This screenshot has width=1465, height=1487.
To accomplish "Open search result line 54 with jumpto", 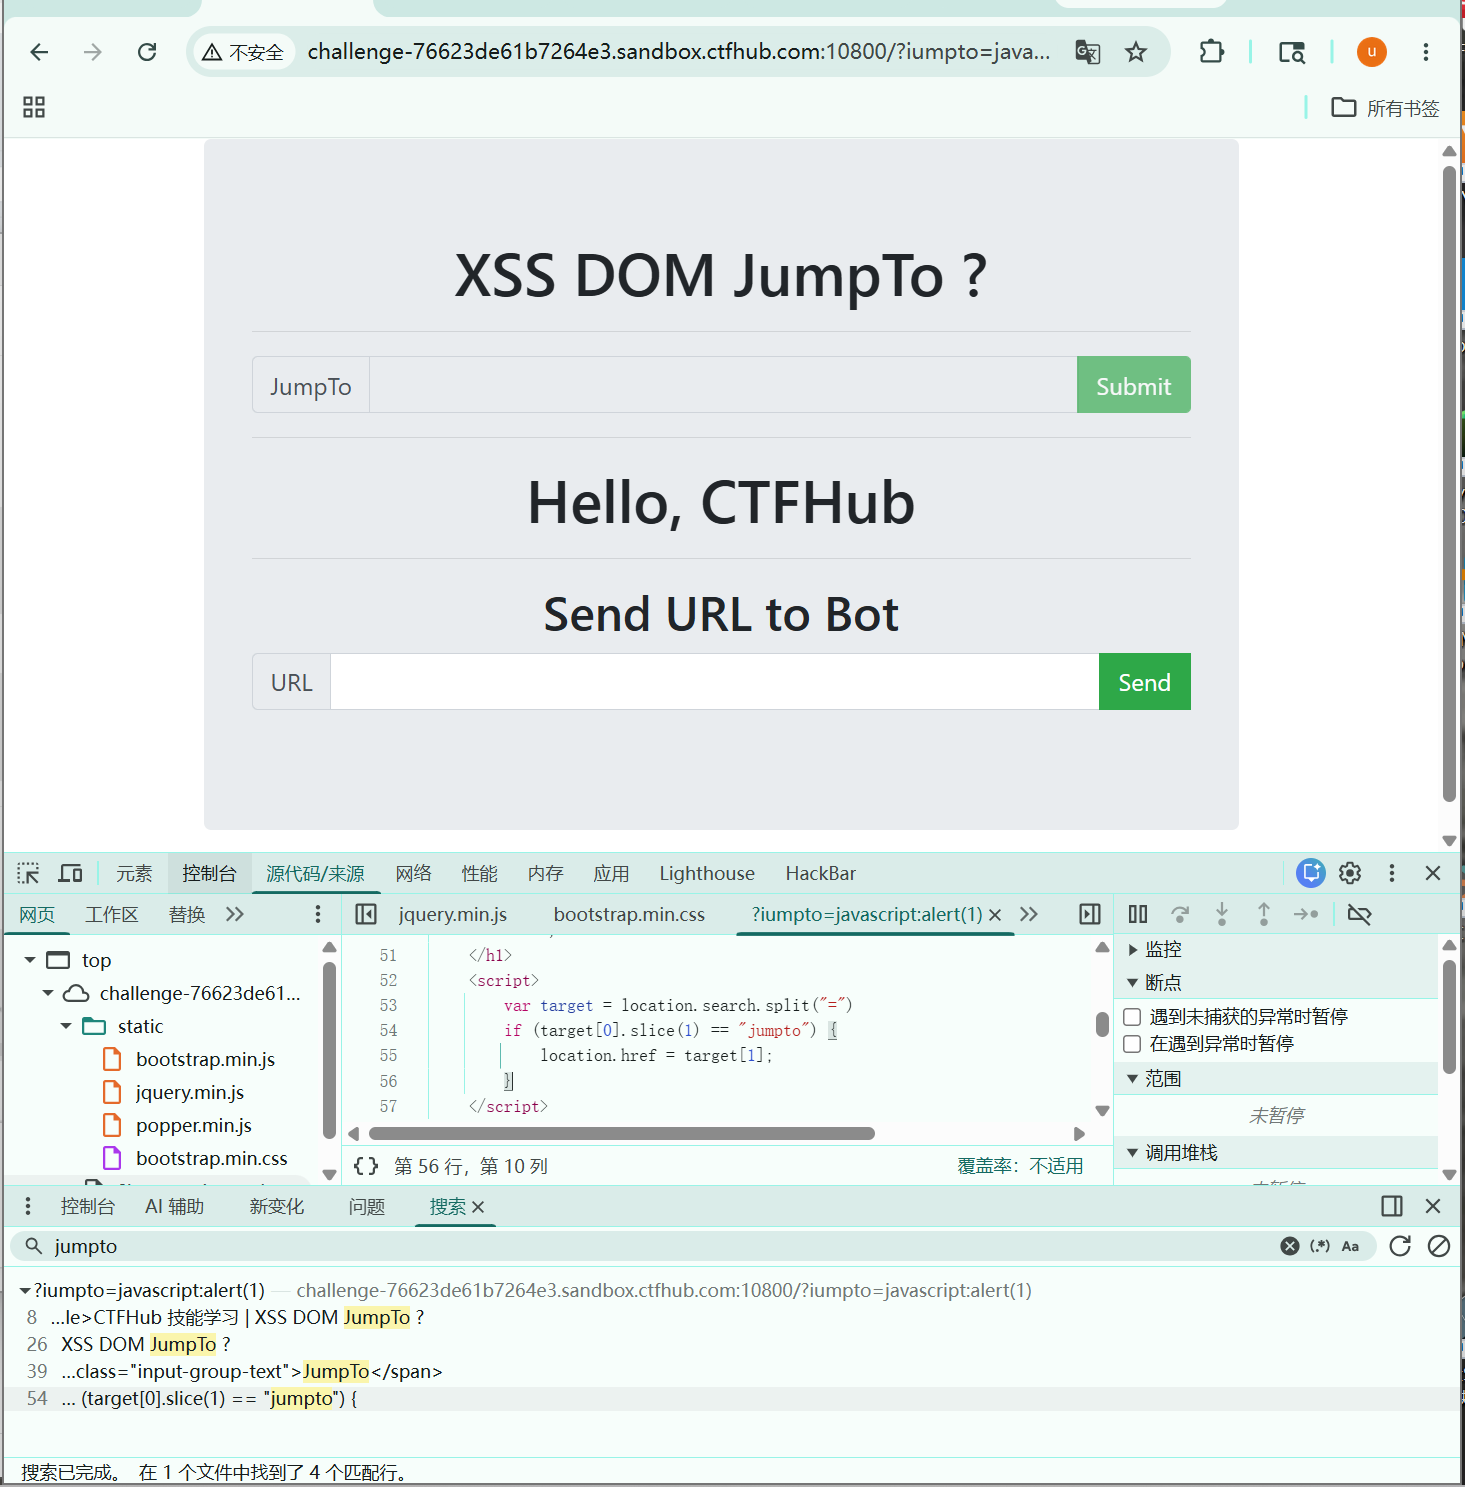I will click(731, 1398).
